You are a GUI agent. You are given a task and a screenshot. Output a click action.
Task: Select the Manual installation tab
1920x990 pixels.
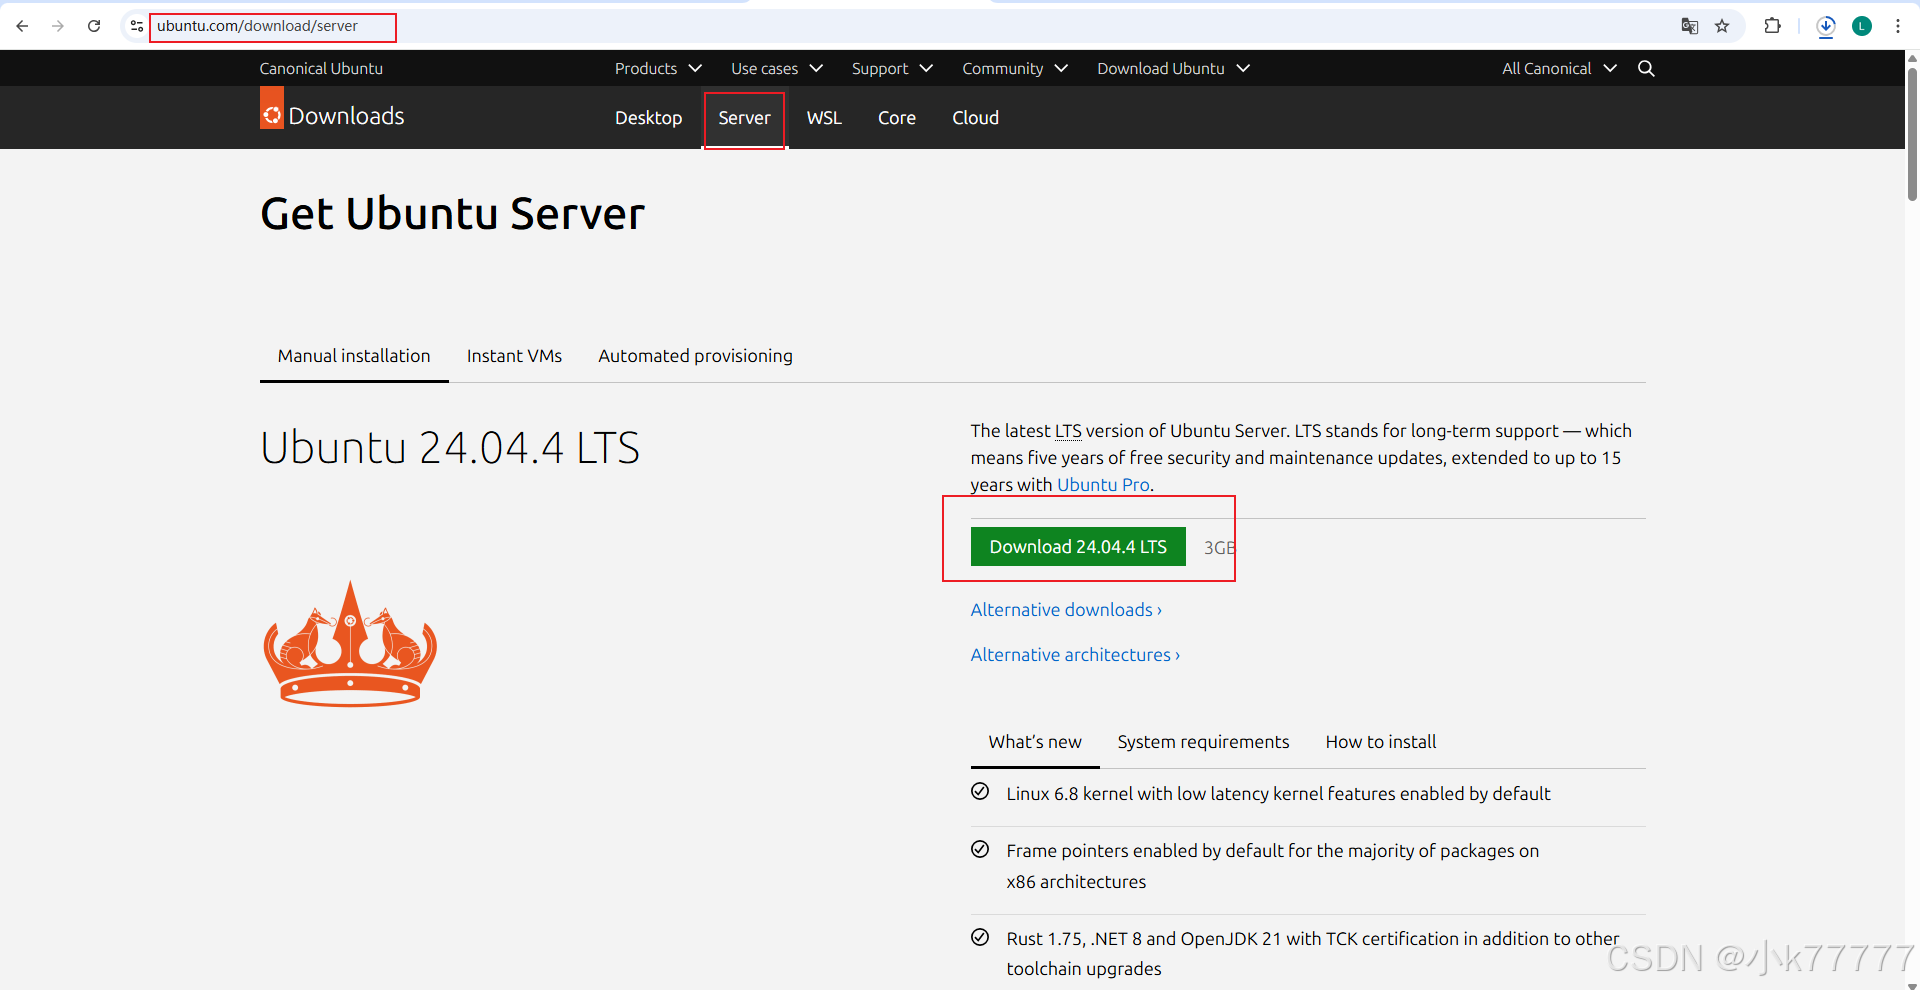click(354, 356)
